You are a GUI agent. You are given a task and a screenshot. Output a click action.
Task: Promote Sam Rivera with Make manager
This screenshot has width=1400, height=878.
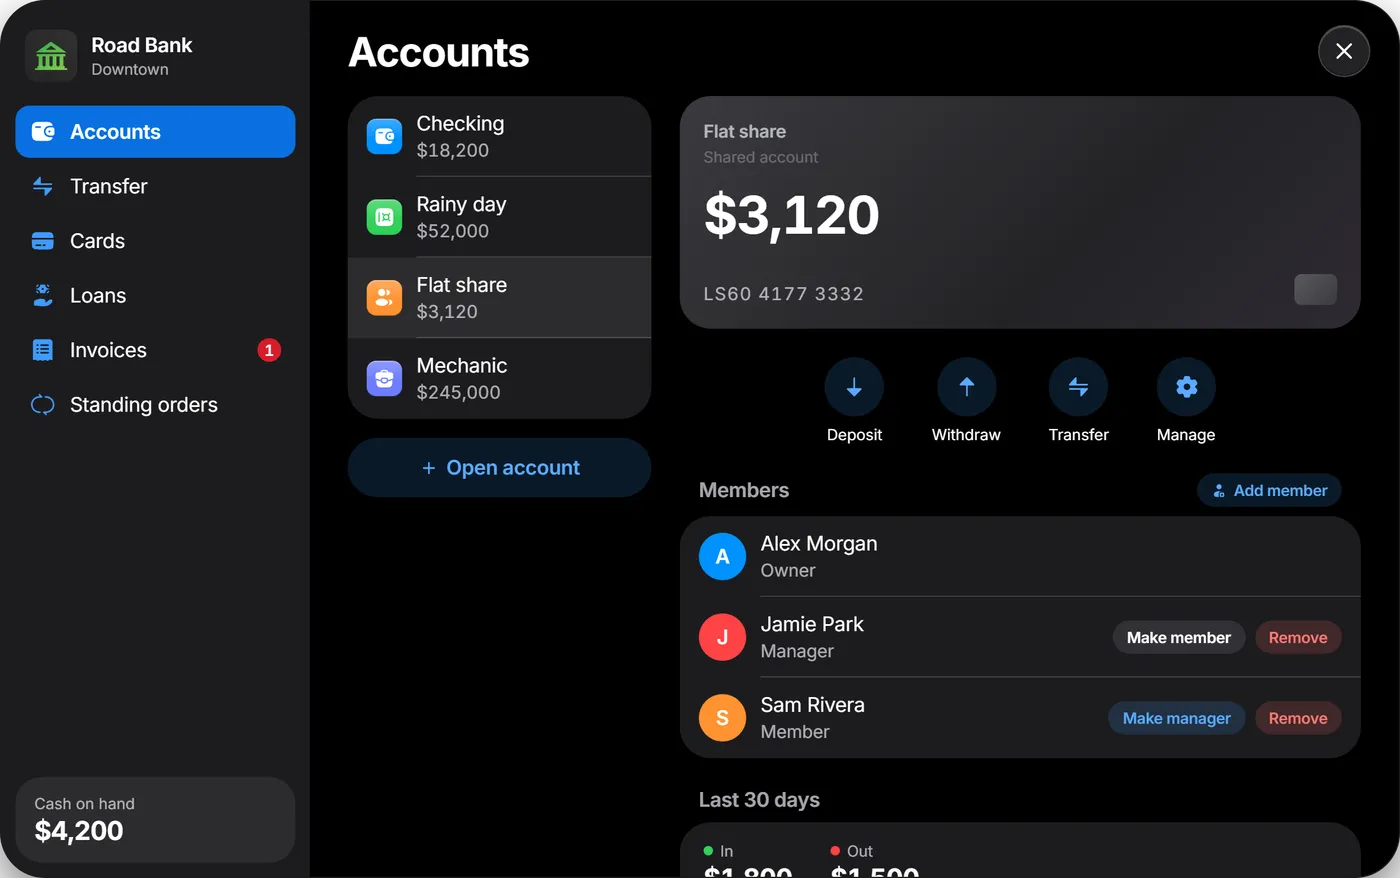tap(1176, 718)
